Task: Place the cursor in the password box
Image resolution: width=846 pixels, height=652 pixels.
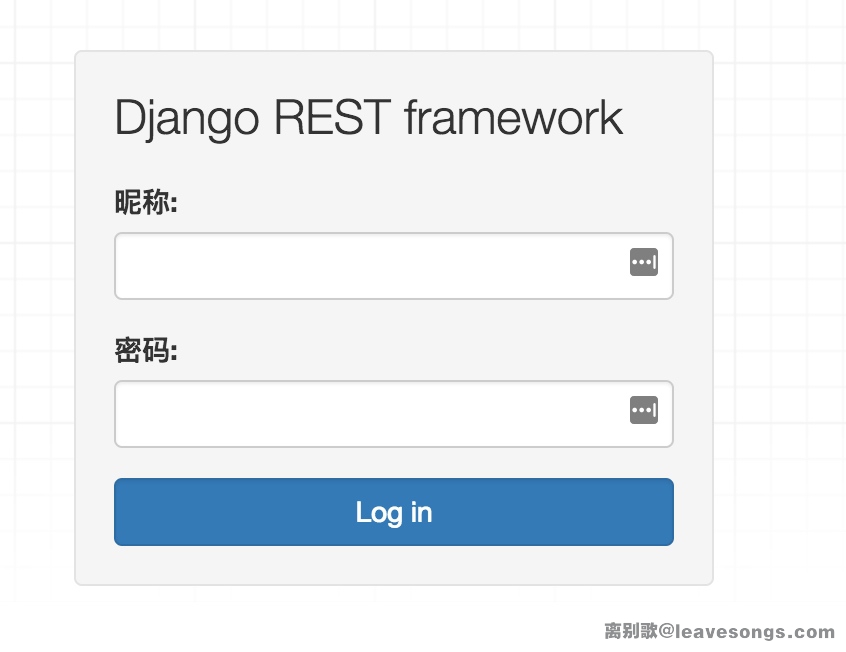Action: 370,414
